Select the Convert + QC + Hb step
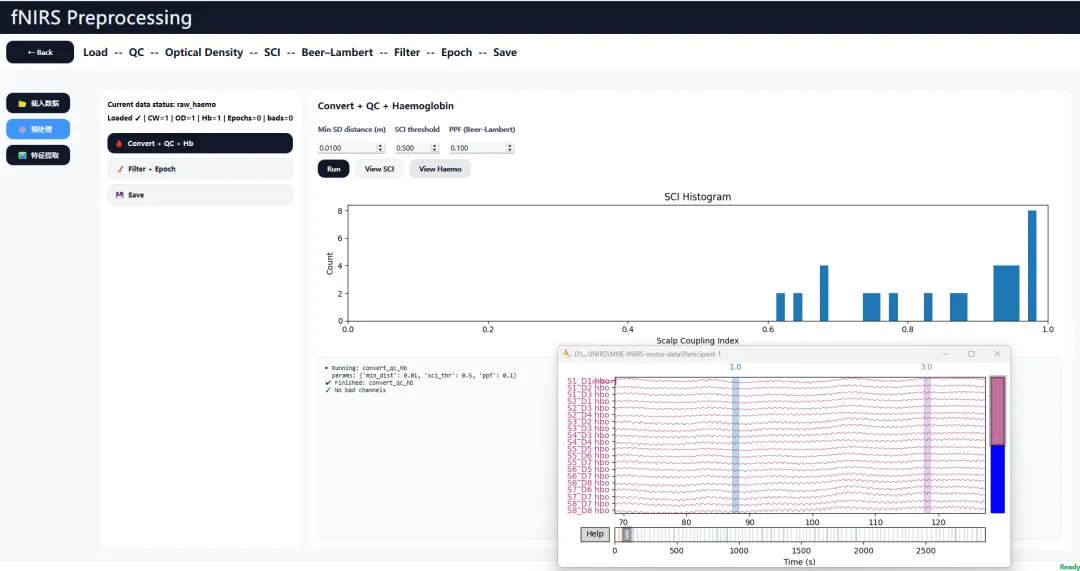1080x571 pixels. pos(200,143)
